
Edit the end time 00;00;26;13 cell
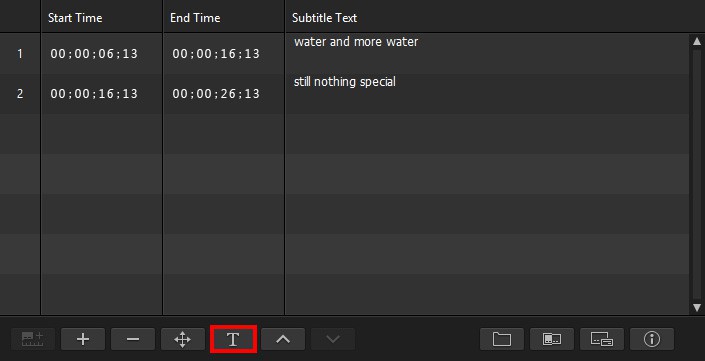click(216, 94)
